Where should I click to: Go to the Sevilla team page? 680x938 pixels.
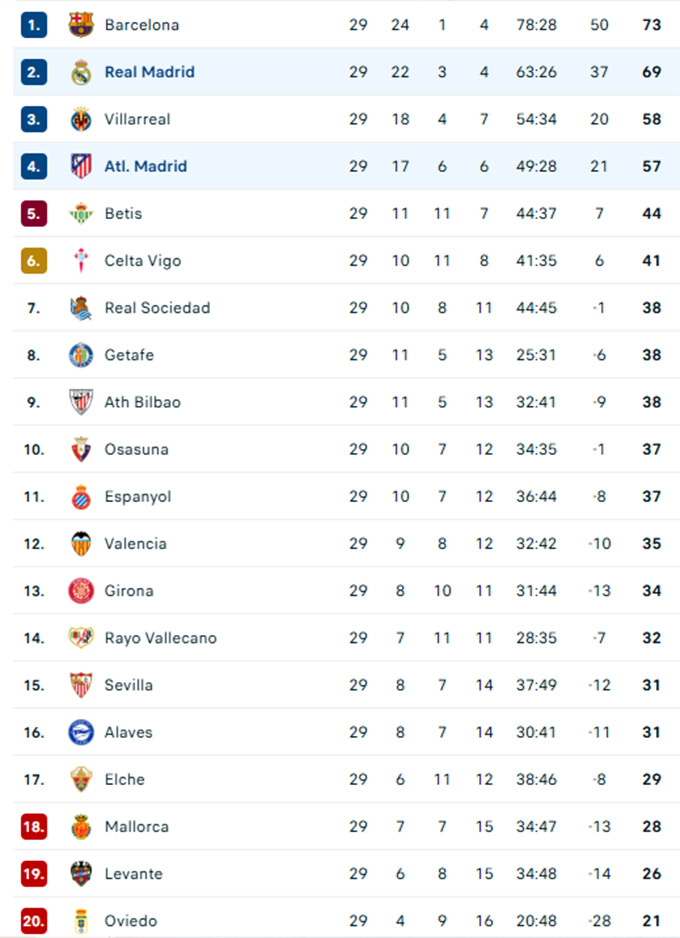[x=129, y=685]
